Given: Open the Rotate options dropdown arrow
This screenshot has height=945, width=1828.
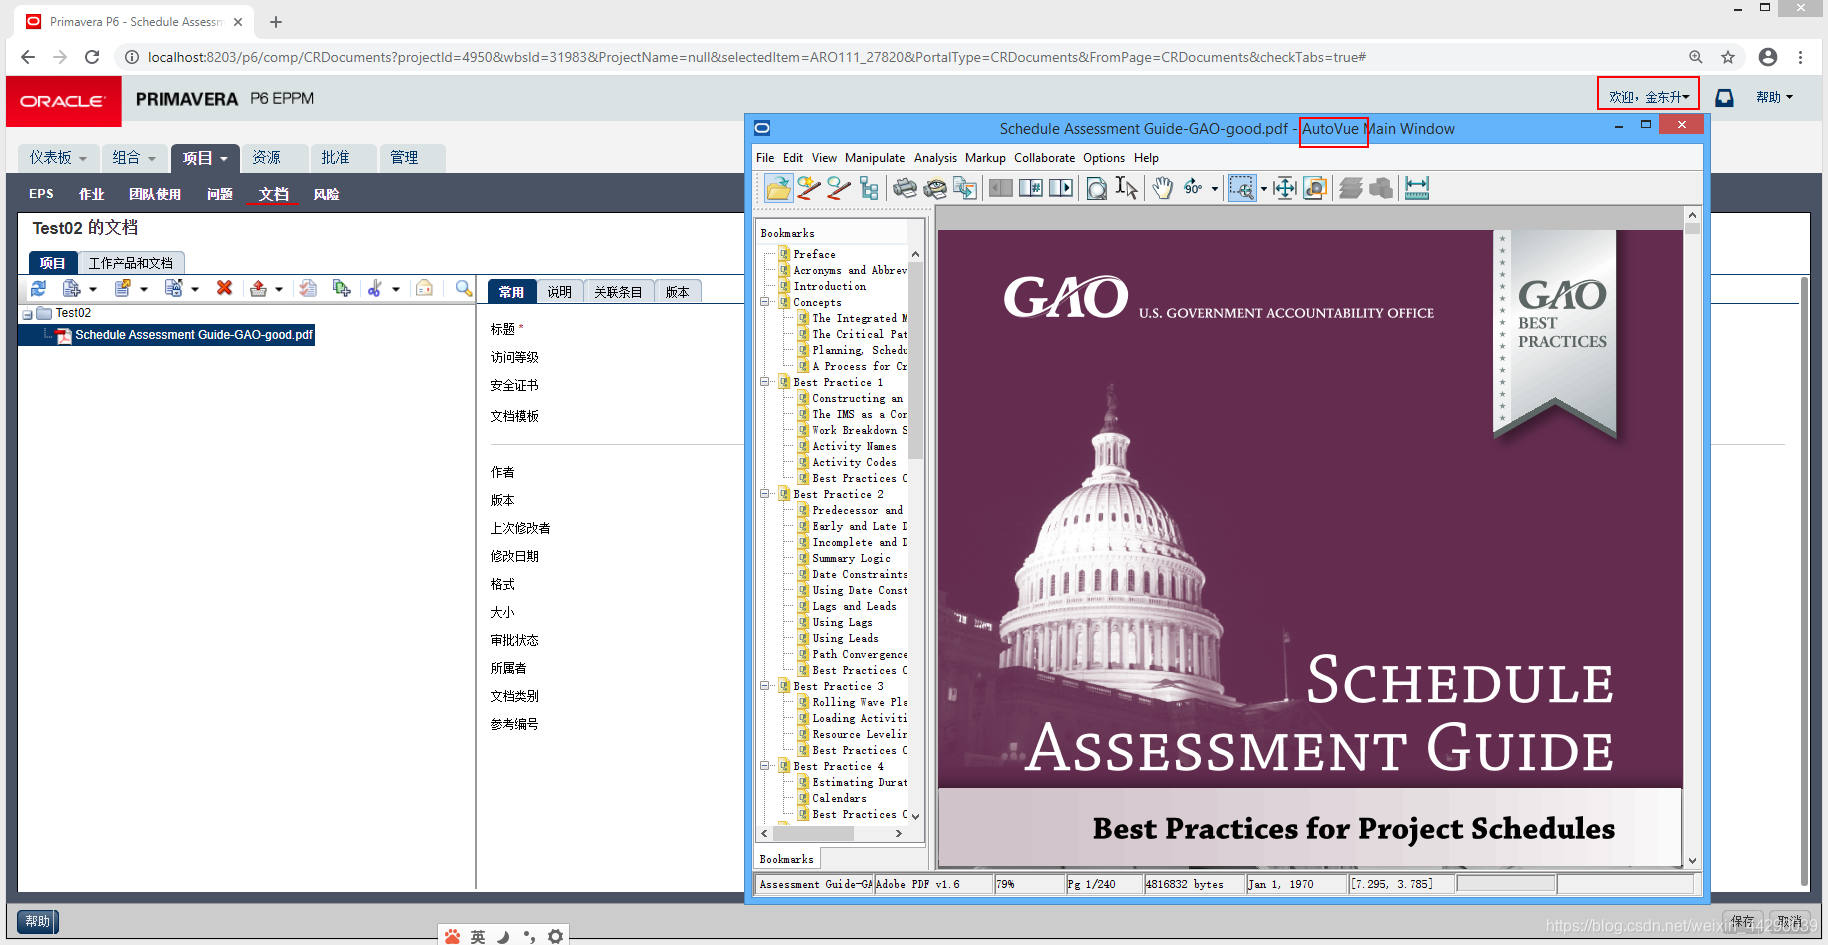Looking at the screenshot, I should [1215, 188].
